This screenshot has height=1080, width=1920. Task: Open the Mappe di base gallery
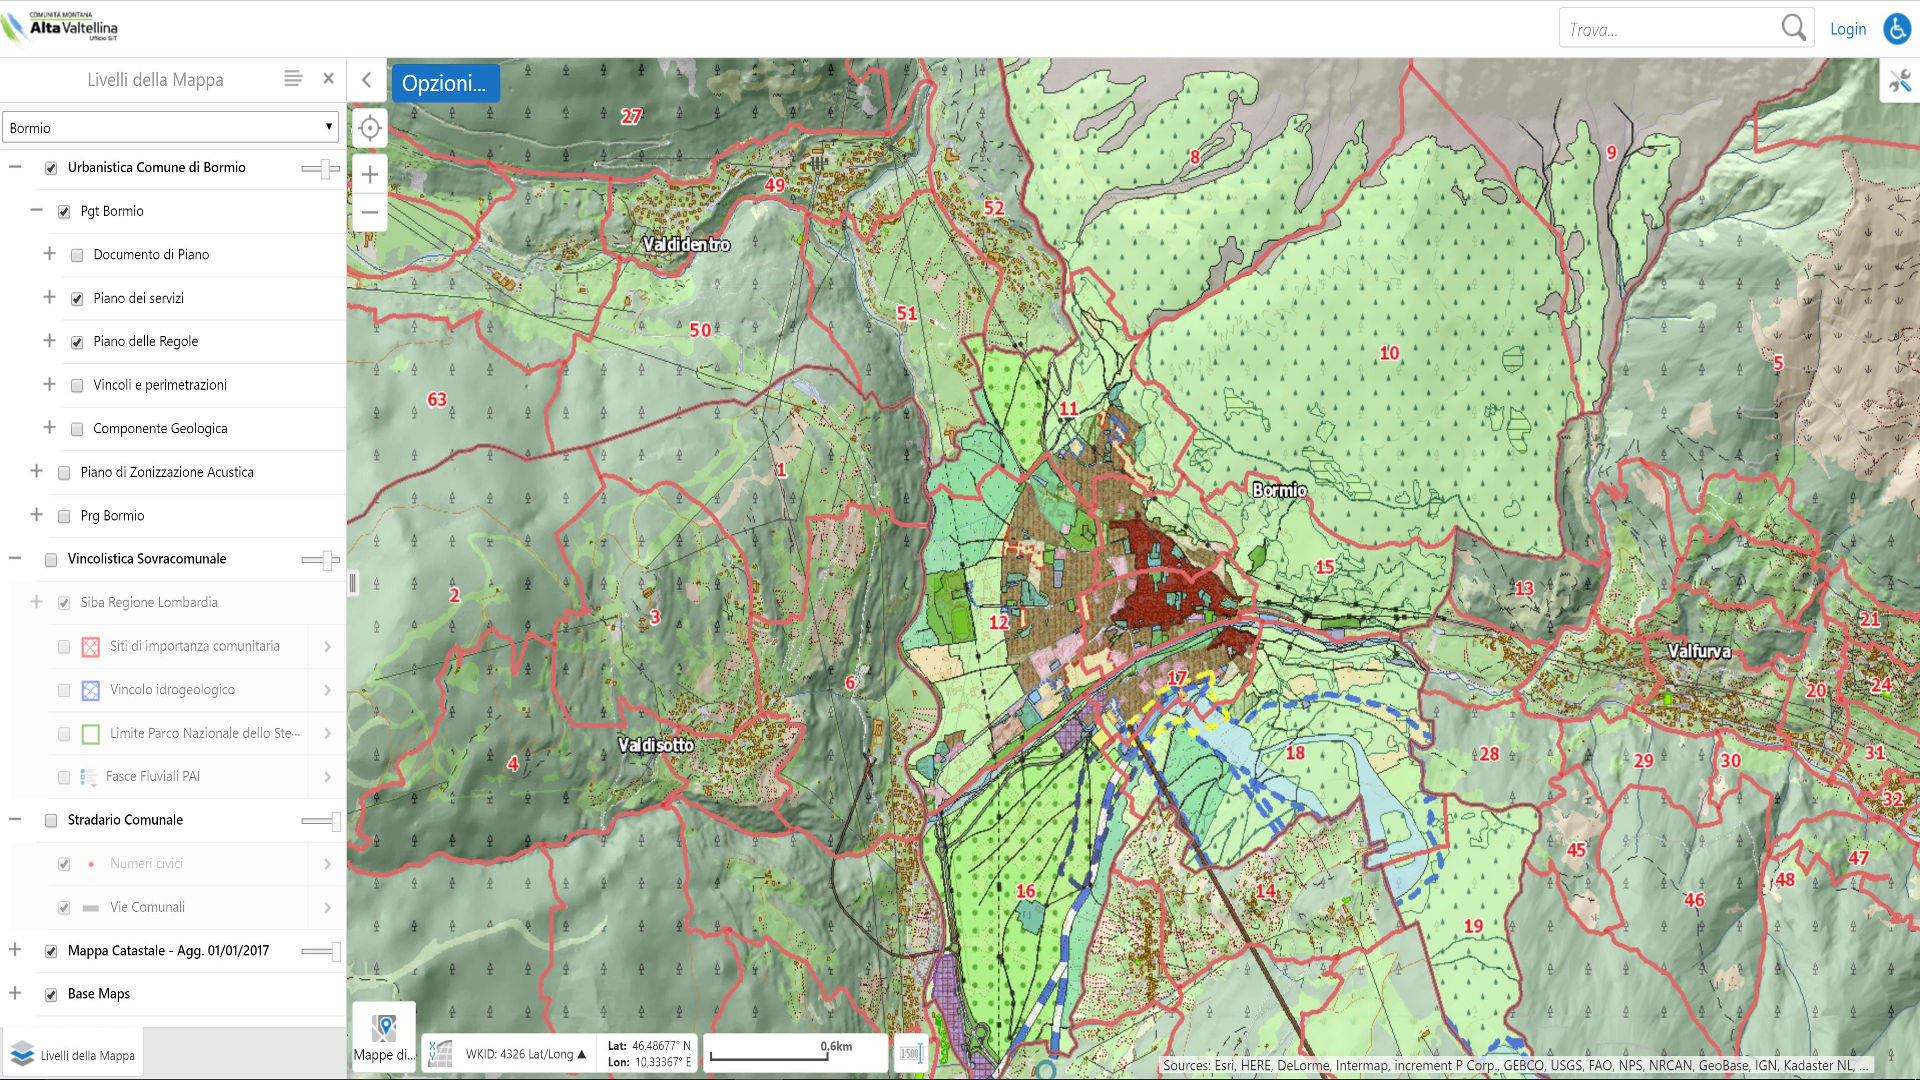pyautogui.click(x=384, y=1036)
